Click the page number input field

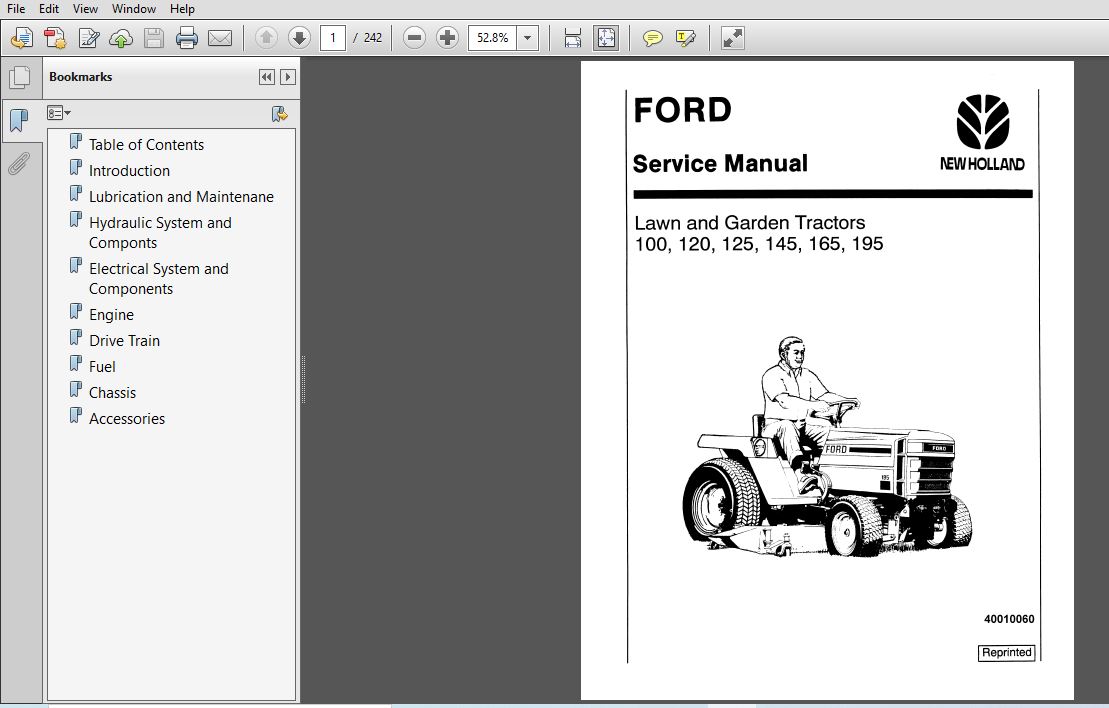click(332, 38)
